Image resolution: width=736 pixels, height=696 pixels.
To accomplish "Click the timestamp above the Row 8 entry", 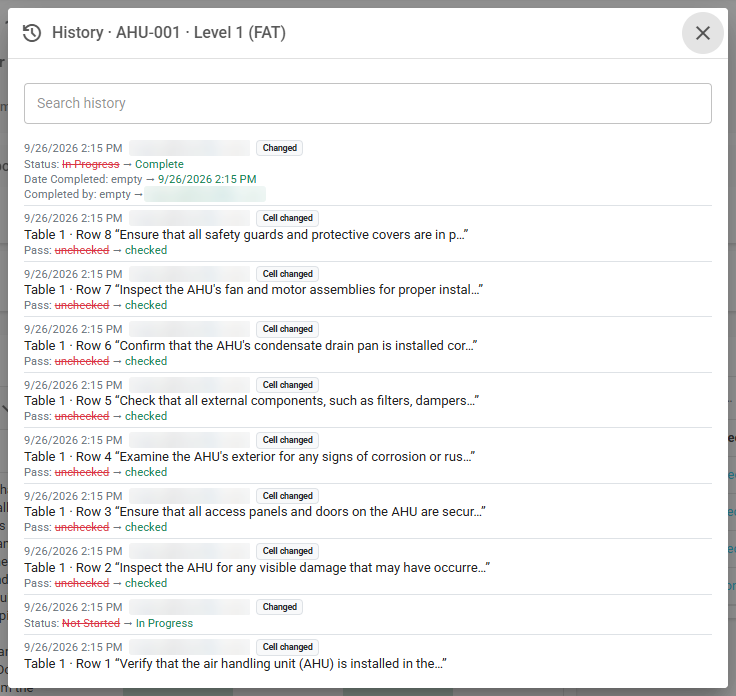I will [73, 218].
